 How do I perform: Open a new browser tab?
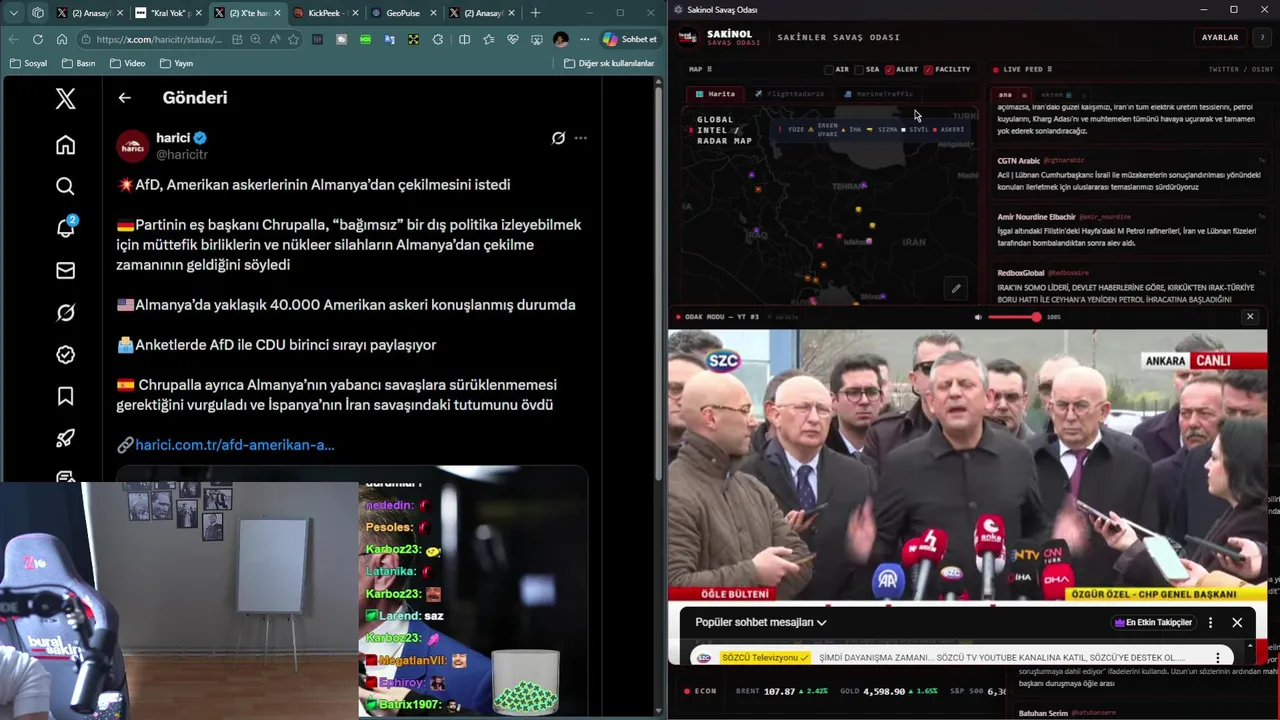click(535, 13)
